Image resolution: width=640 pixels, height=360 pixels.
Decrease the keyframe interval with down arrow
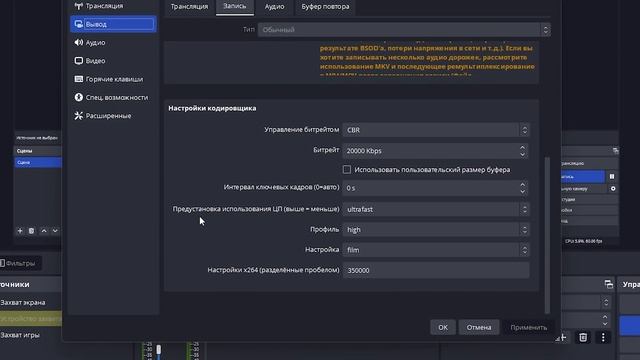(x=522, y=191)
